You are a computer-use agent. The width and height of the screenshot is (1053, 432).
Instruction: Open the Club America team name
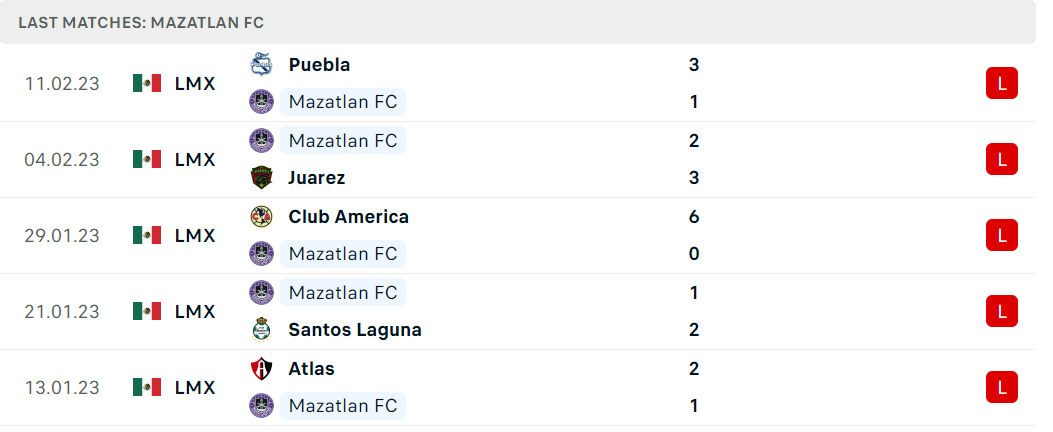coord(349,216)
